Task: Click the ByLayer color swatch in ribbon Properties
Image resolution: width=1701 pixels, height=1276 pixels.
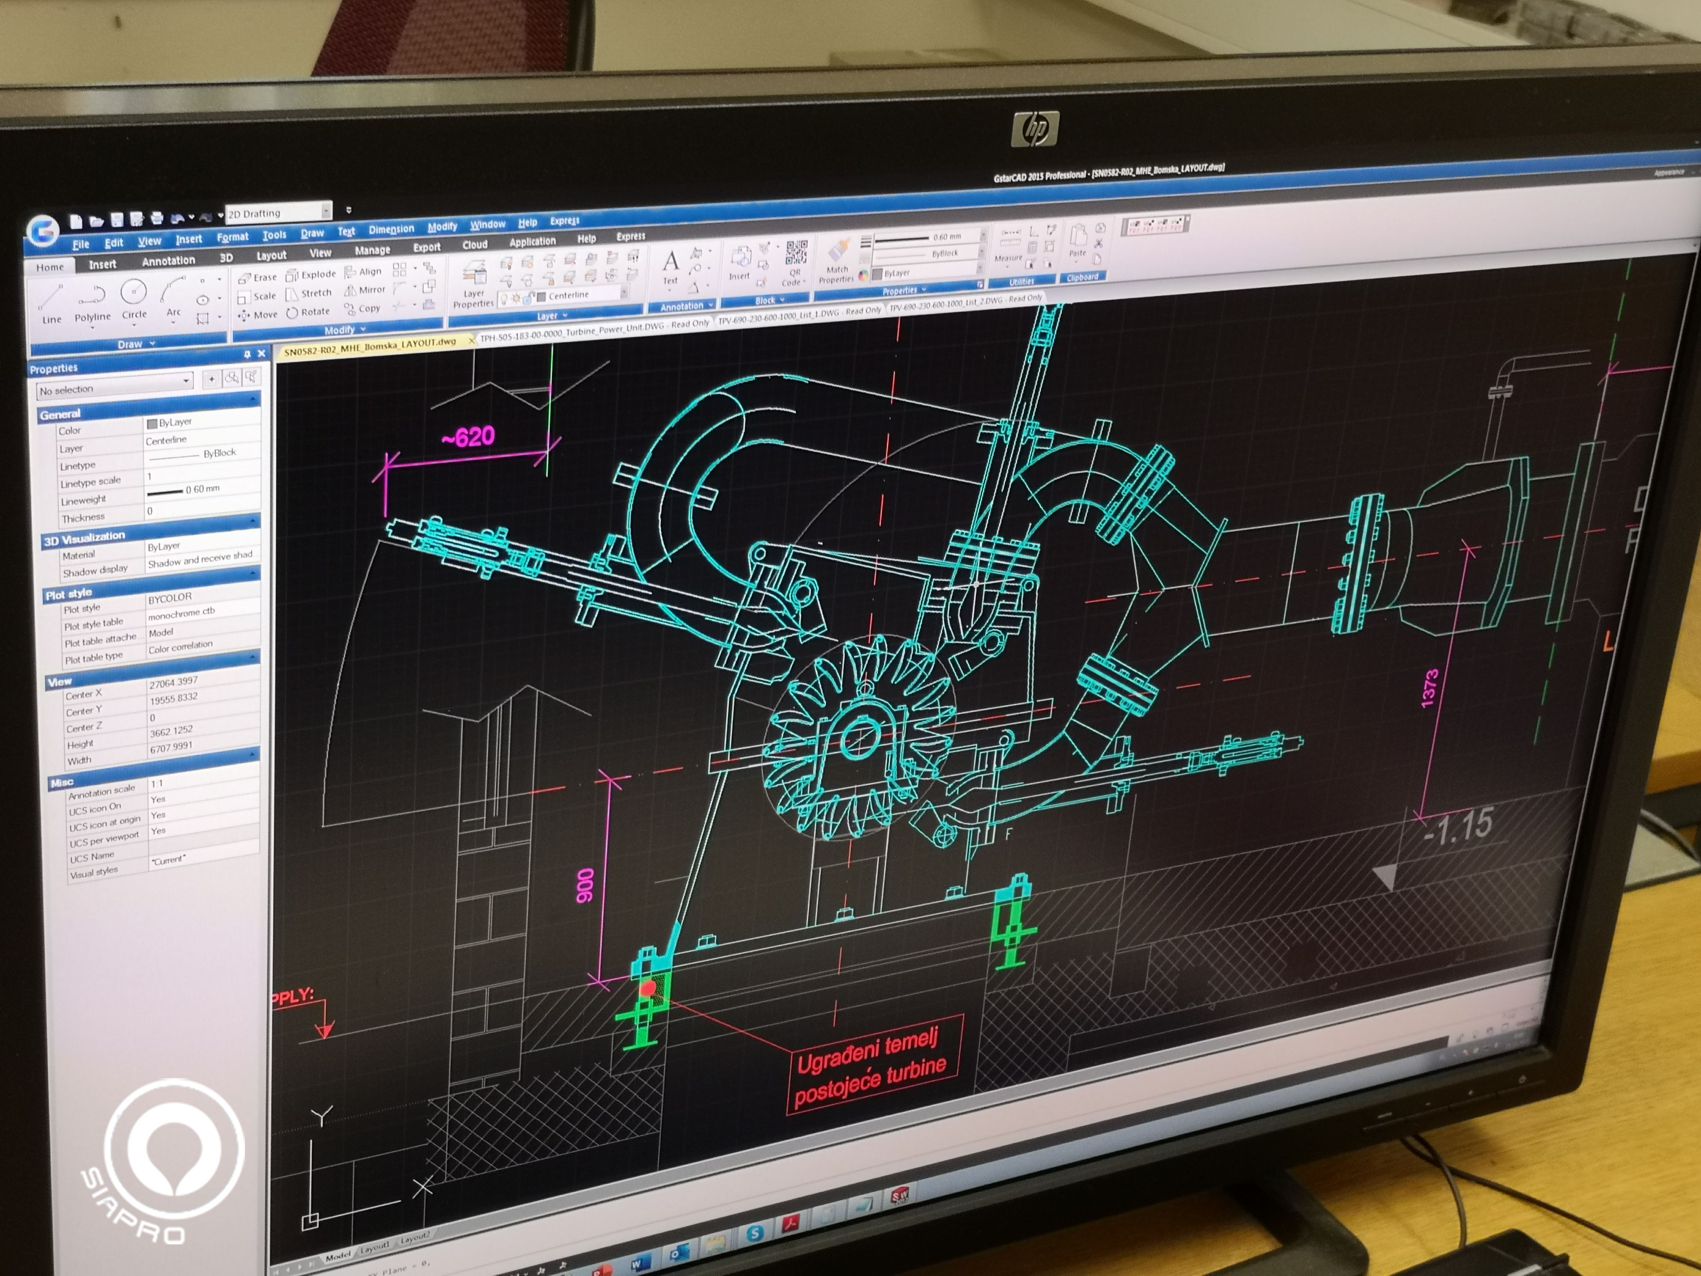Action: [x=877, y=273]
